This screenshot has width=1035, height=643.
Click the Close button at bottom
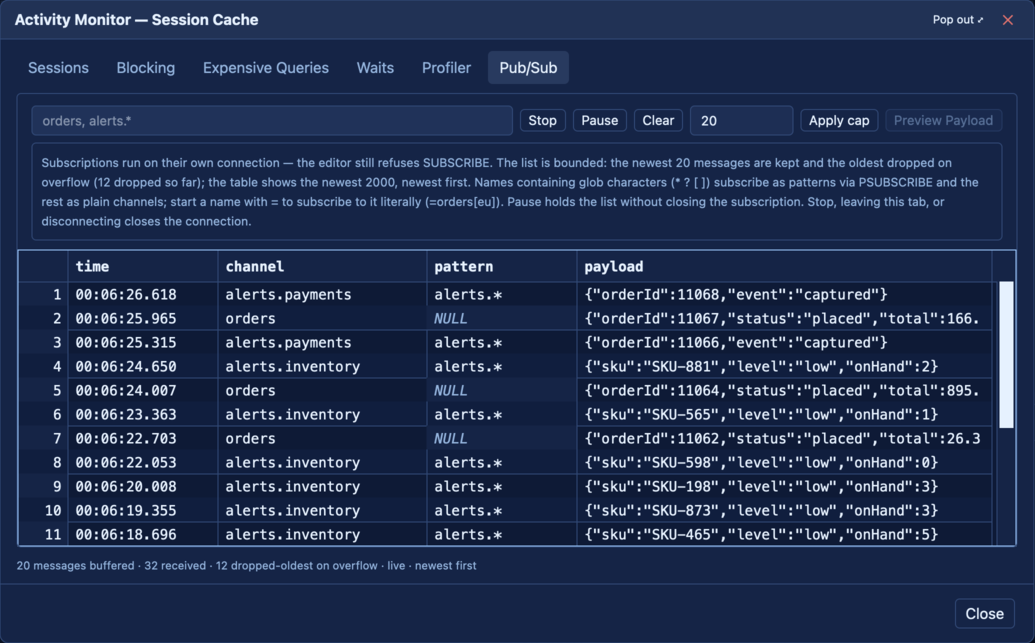tap(984, 614)
